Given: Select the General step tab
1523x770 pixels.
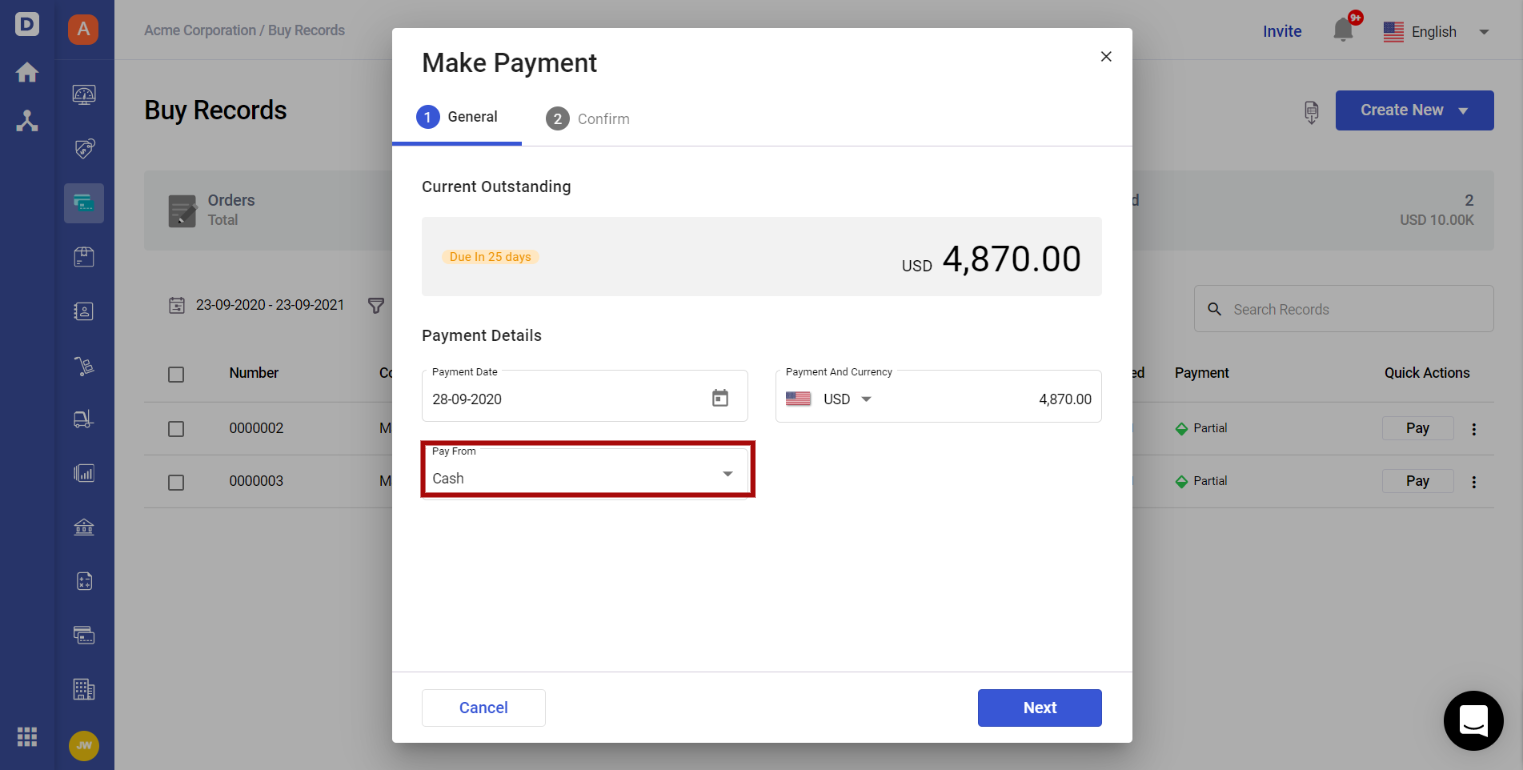Looking at the screenshot, I should coord(457,117).
